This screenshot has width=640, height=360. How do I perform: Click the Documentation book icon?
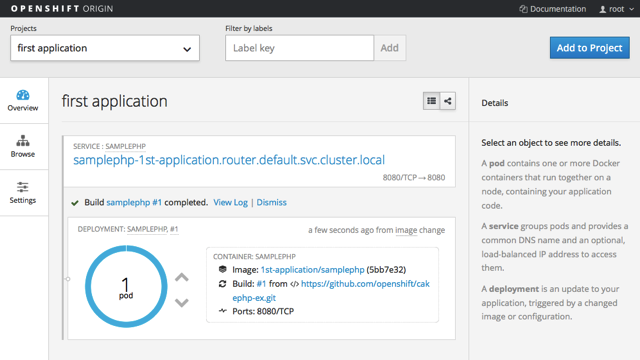pos(523,9)
